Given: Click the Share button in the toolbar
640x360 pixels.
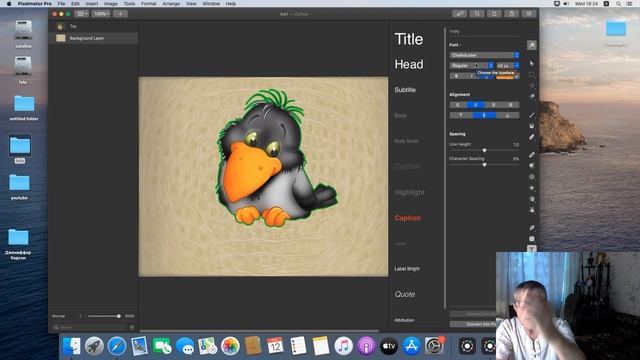Looking at the screenshot, I should (511, 14).
